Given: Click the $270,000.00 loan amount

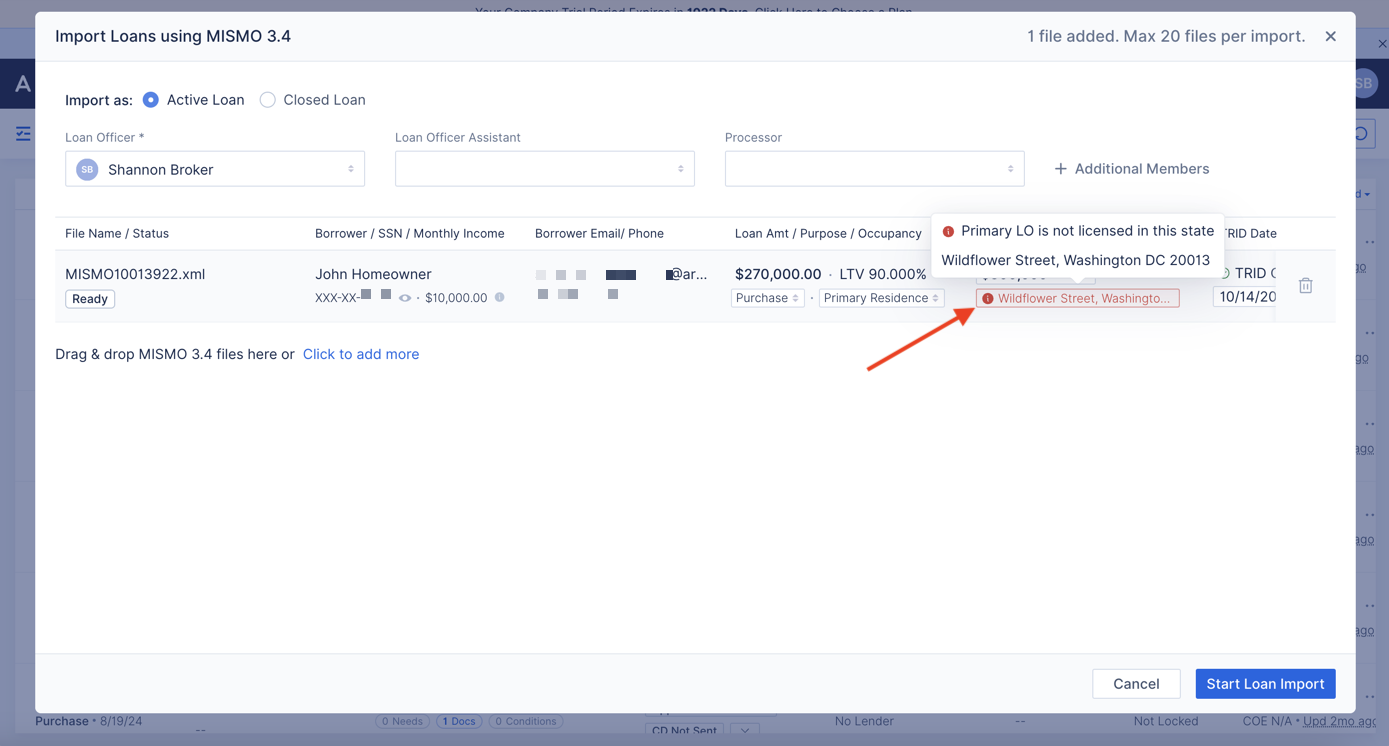Looking at the screenshot, I should [x=778, y=274].
